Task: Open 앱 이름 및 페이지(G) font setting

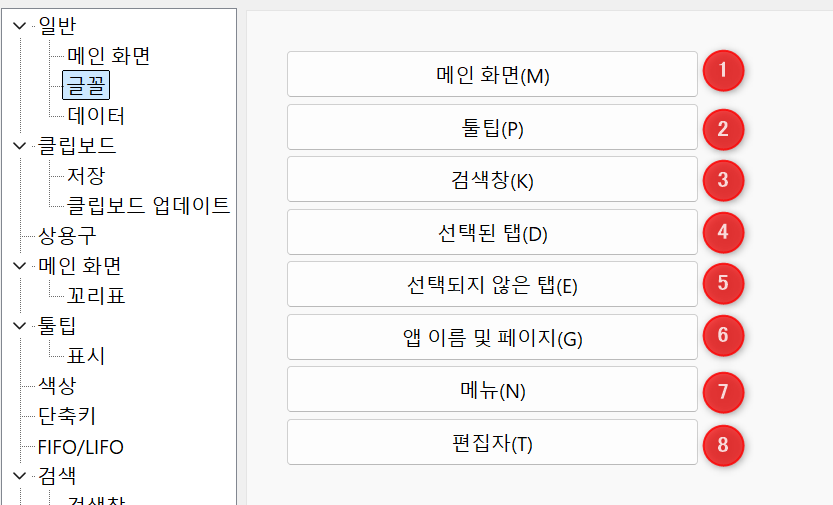Action: [492, 337]
